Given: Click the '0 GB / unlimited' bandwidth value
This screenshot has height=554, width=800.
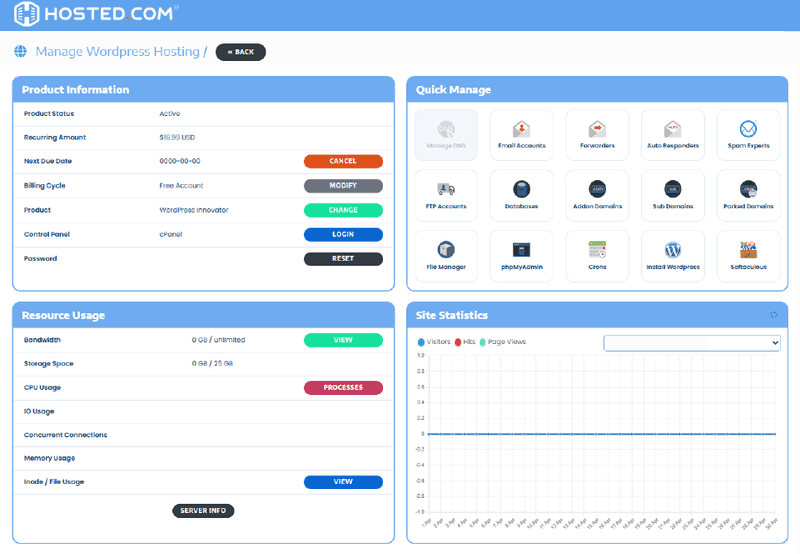Looking at the screenshot, I should [x=218, y=340].
